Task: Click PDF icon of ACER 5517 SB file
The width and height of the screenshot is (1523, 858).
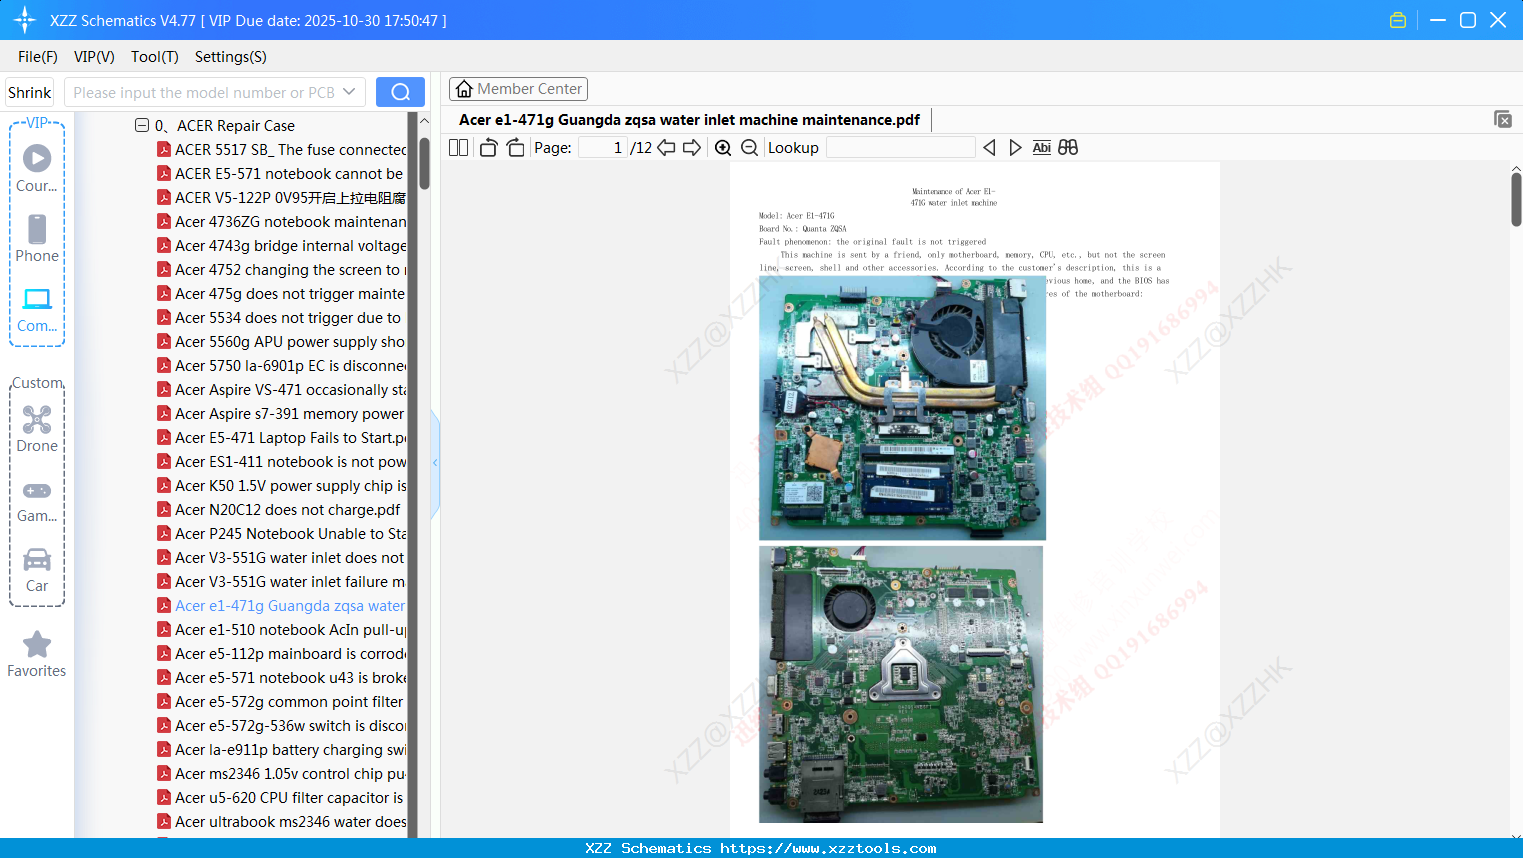Action: 164,149
